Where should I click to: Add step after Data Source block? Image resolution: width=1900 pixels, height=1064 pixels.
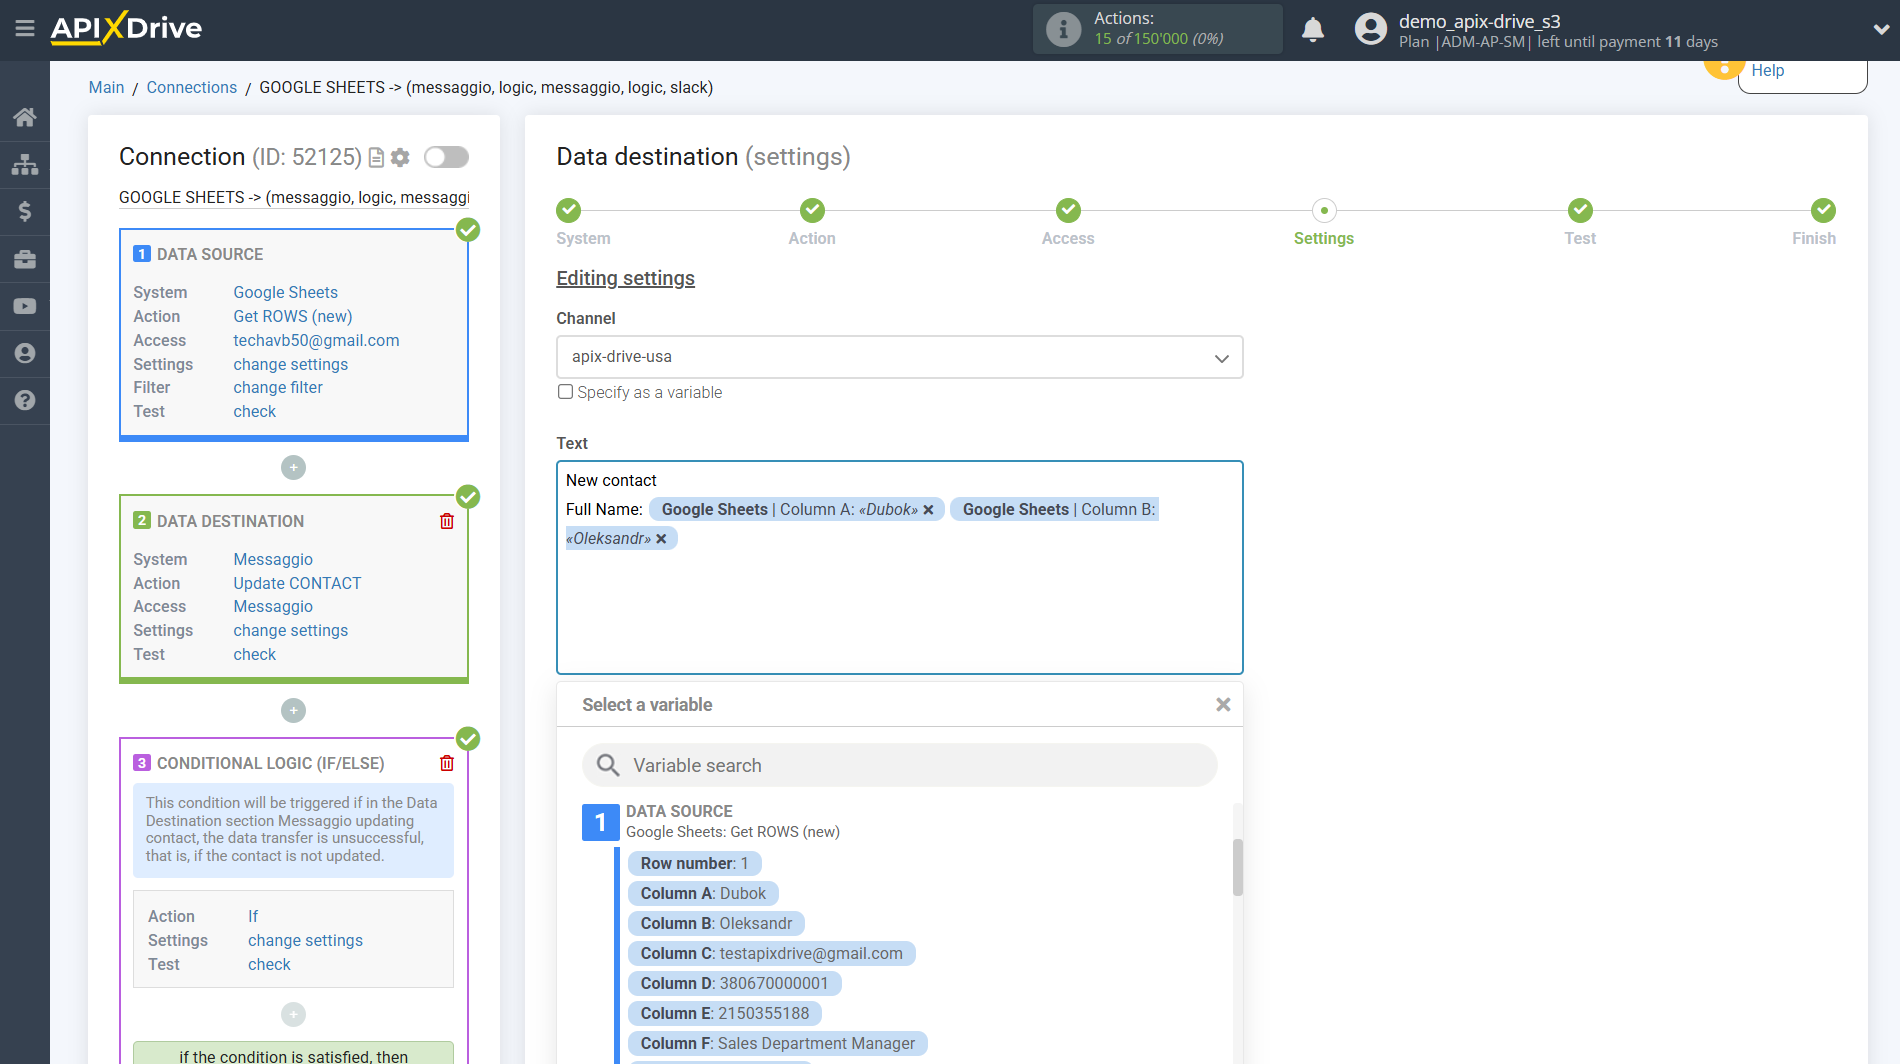(293, 467)
